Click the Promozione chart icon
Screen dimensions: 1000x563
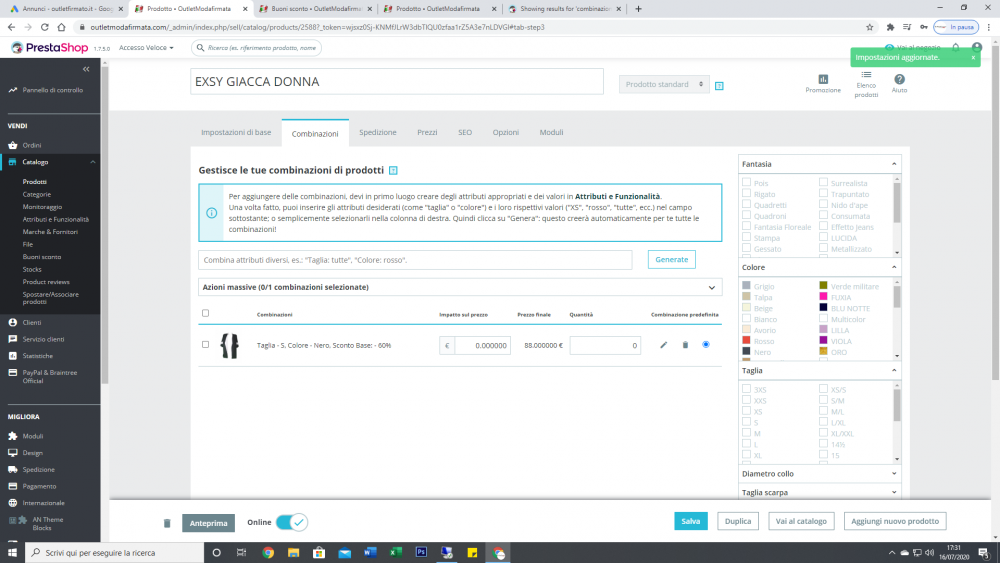[823, 79]
